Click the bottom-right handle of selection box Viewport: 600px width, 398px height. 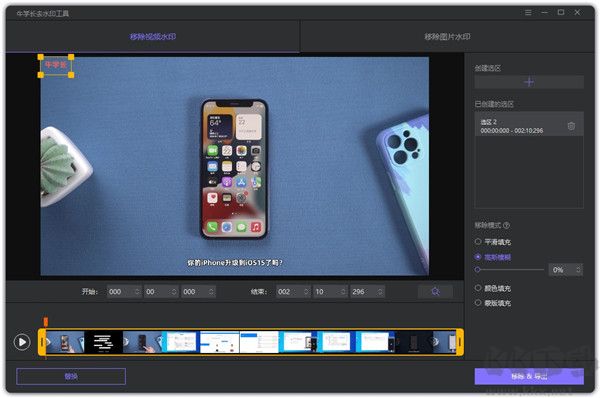(71, 75)
